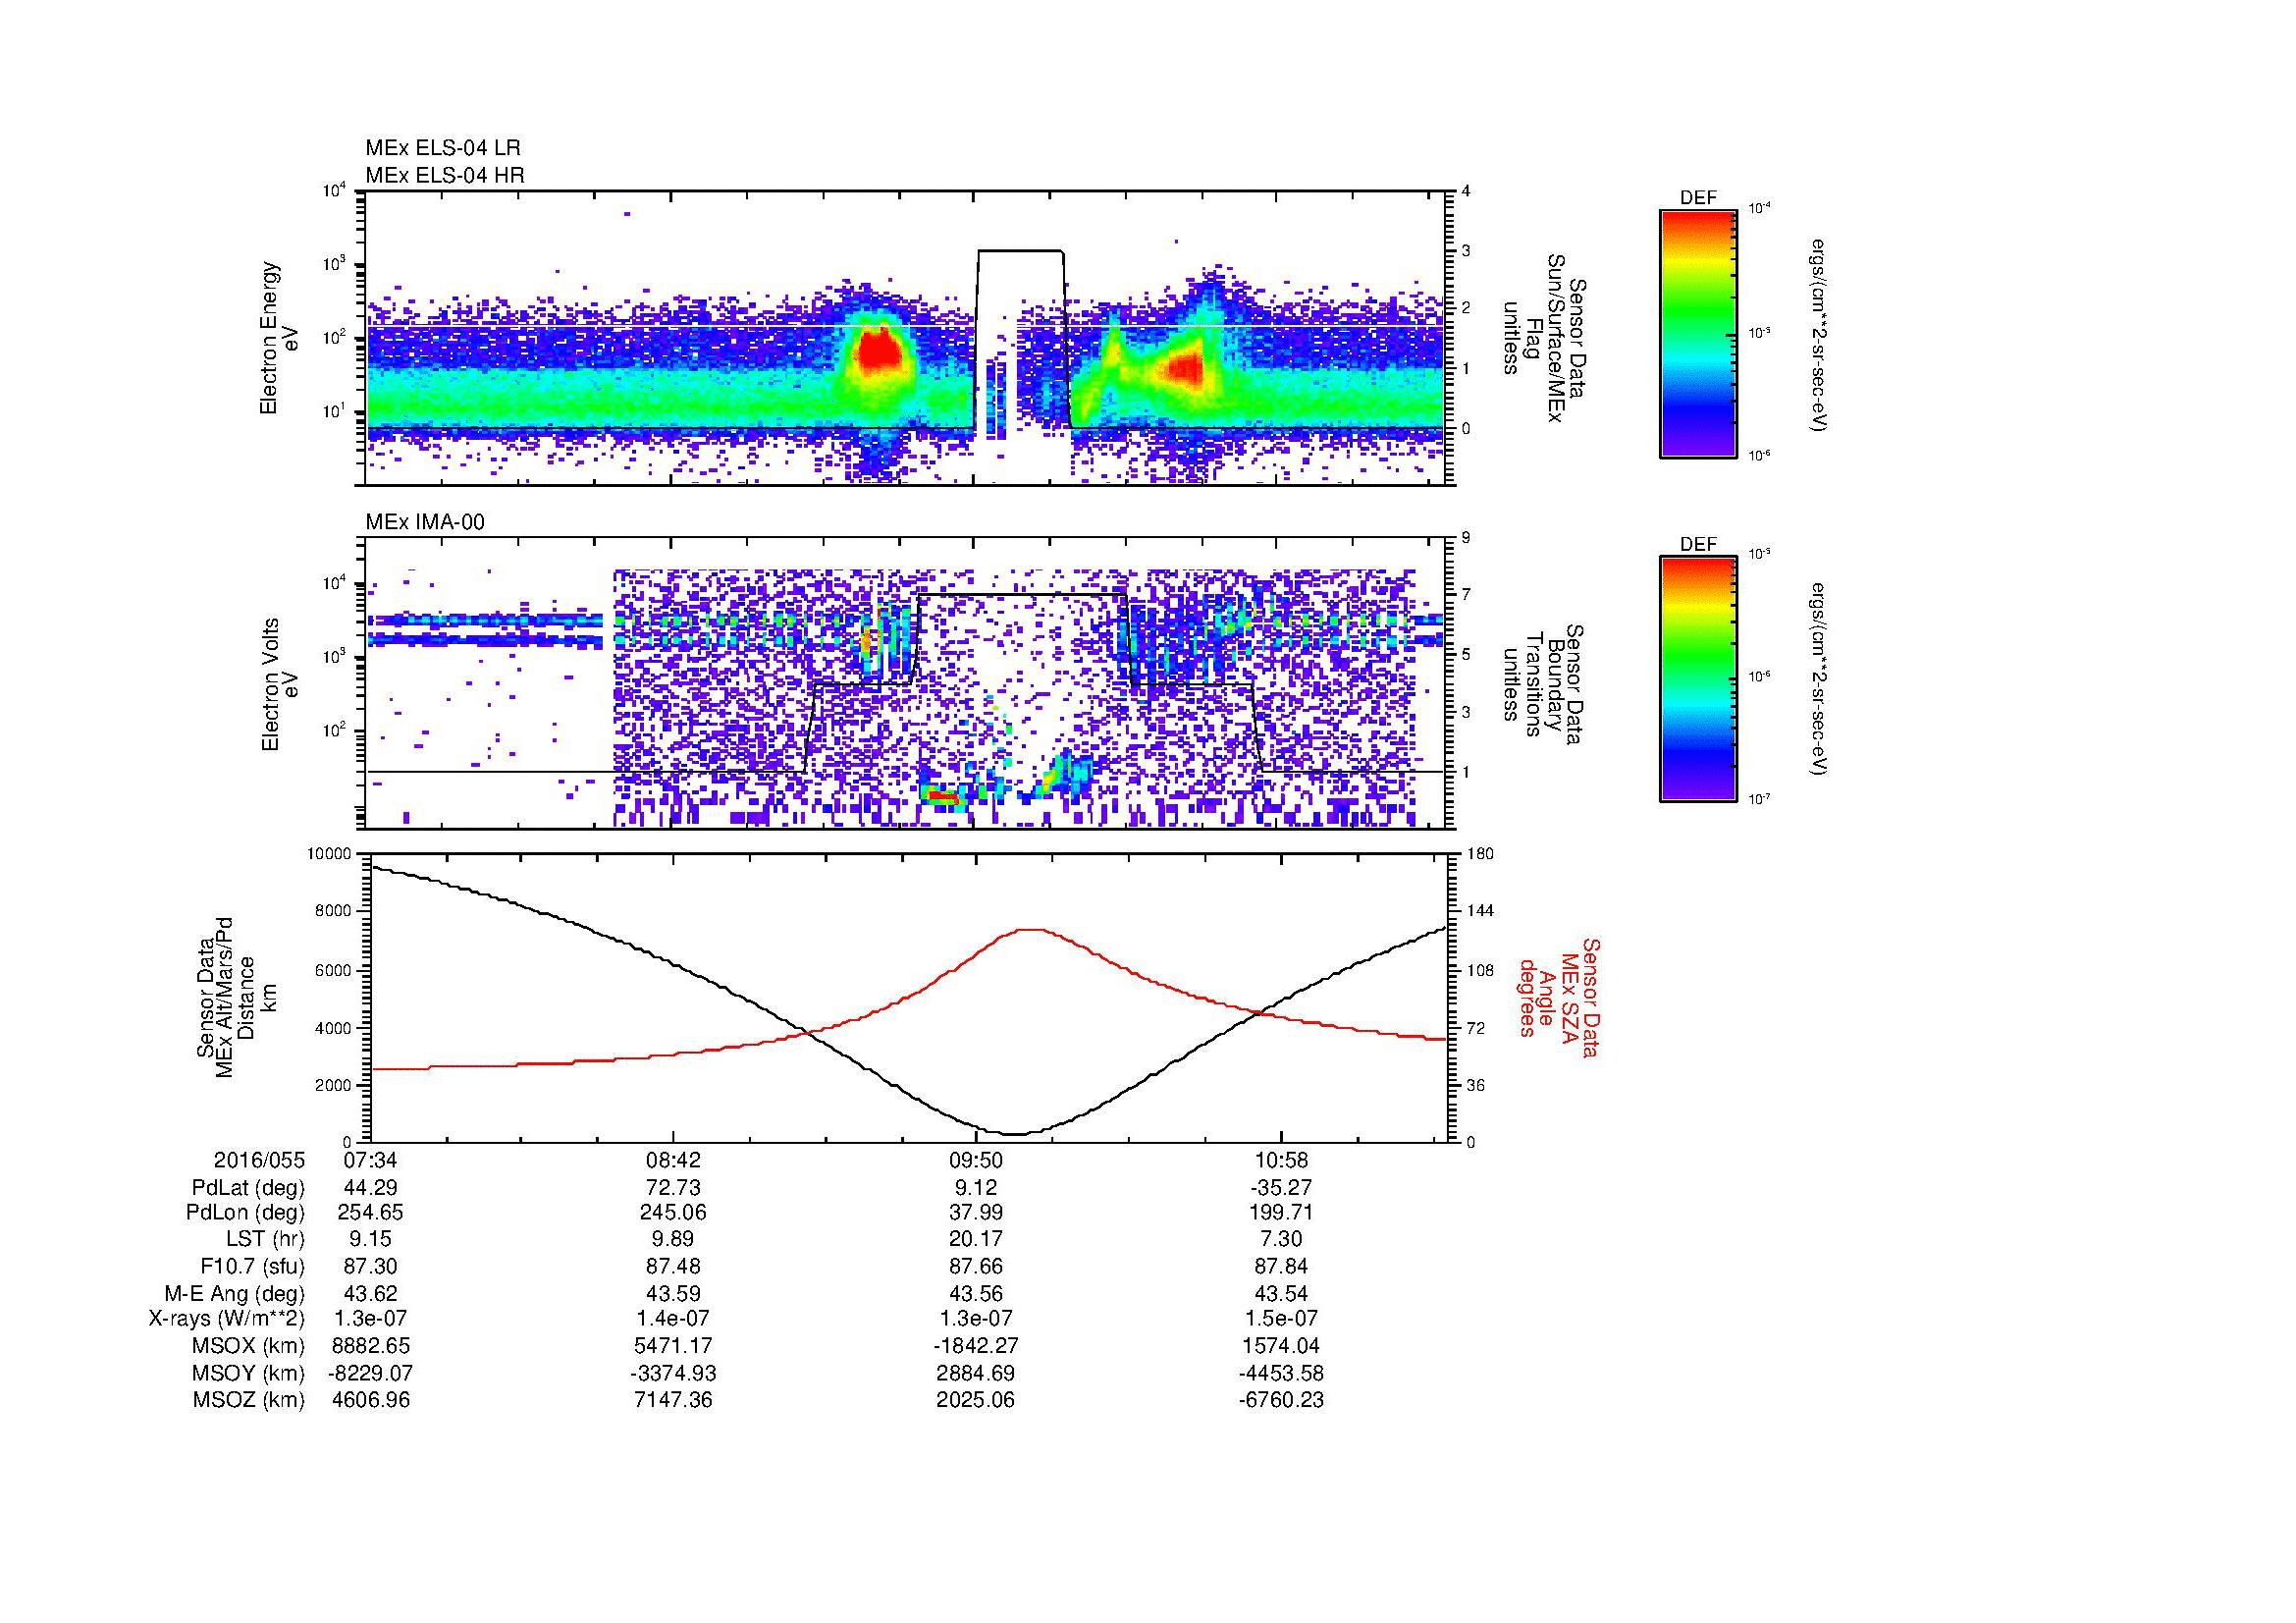Click the 'Sun/Surface/MEx Flag' axis label

(1544, 337)
